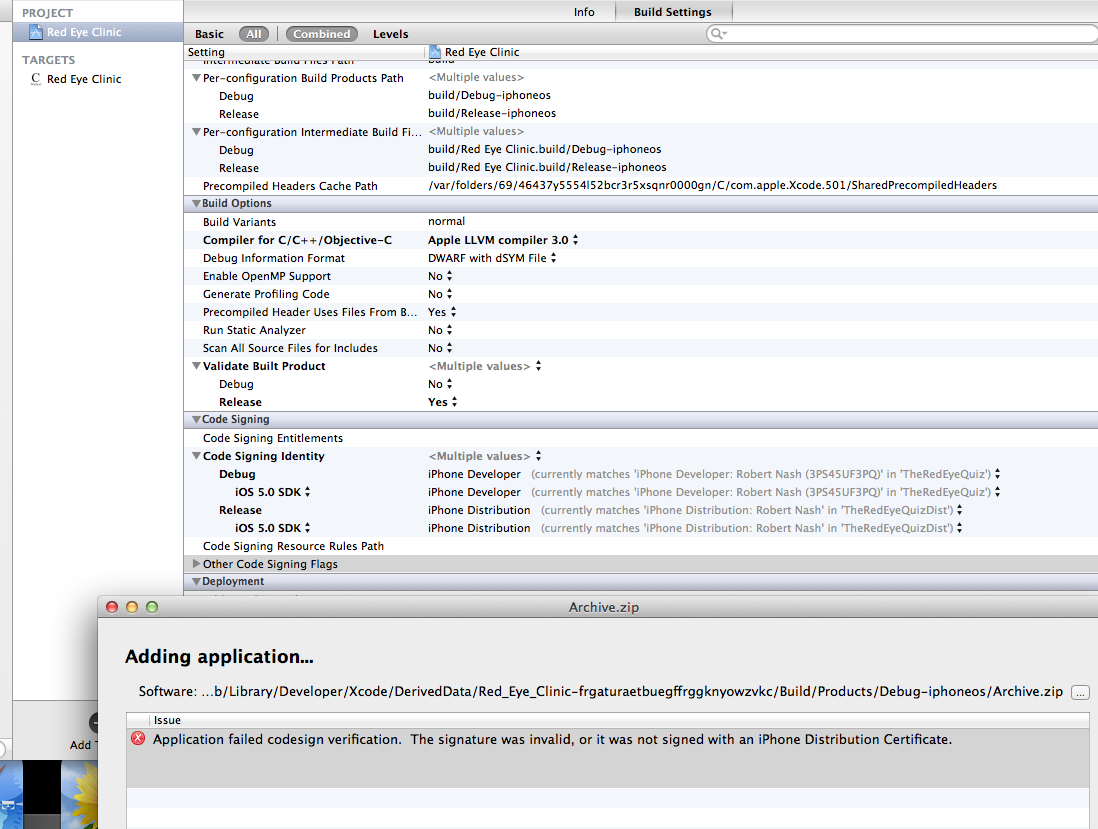This screenshot has width=1098, height=829.
Task: Show All build settings
Action: click(x=253, y=34)
